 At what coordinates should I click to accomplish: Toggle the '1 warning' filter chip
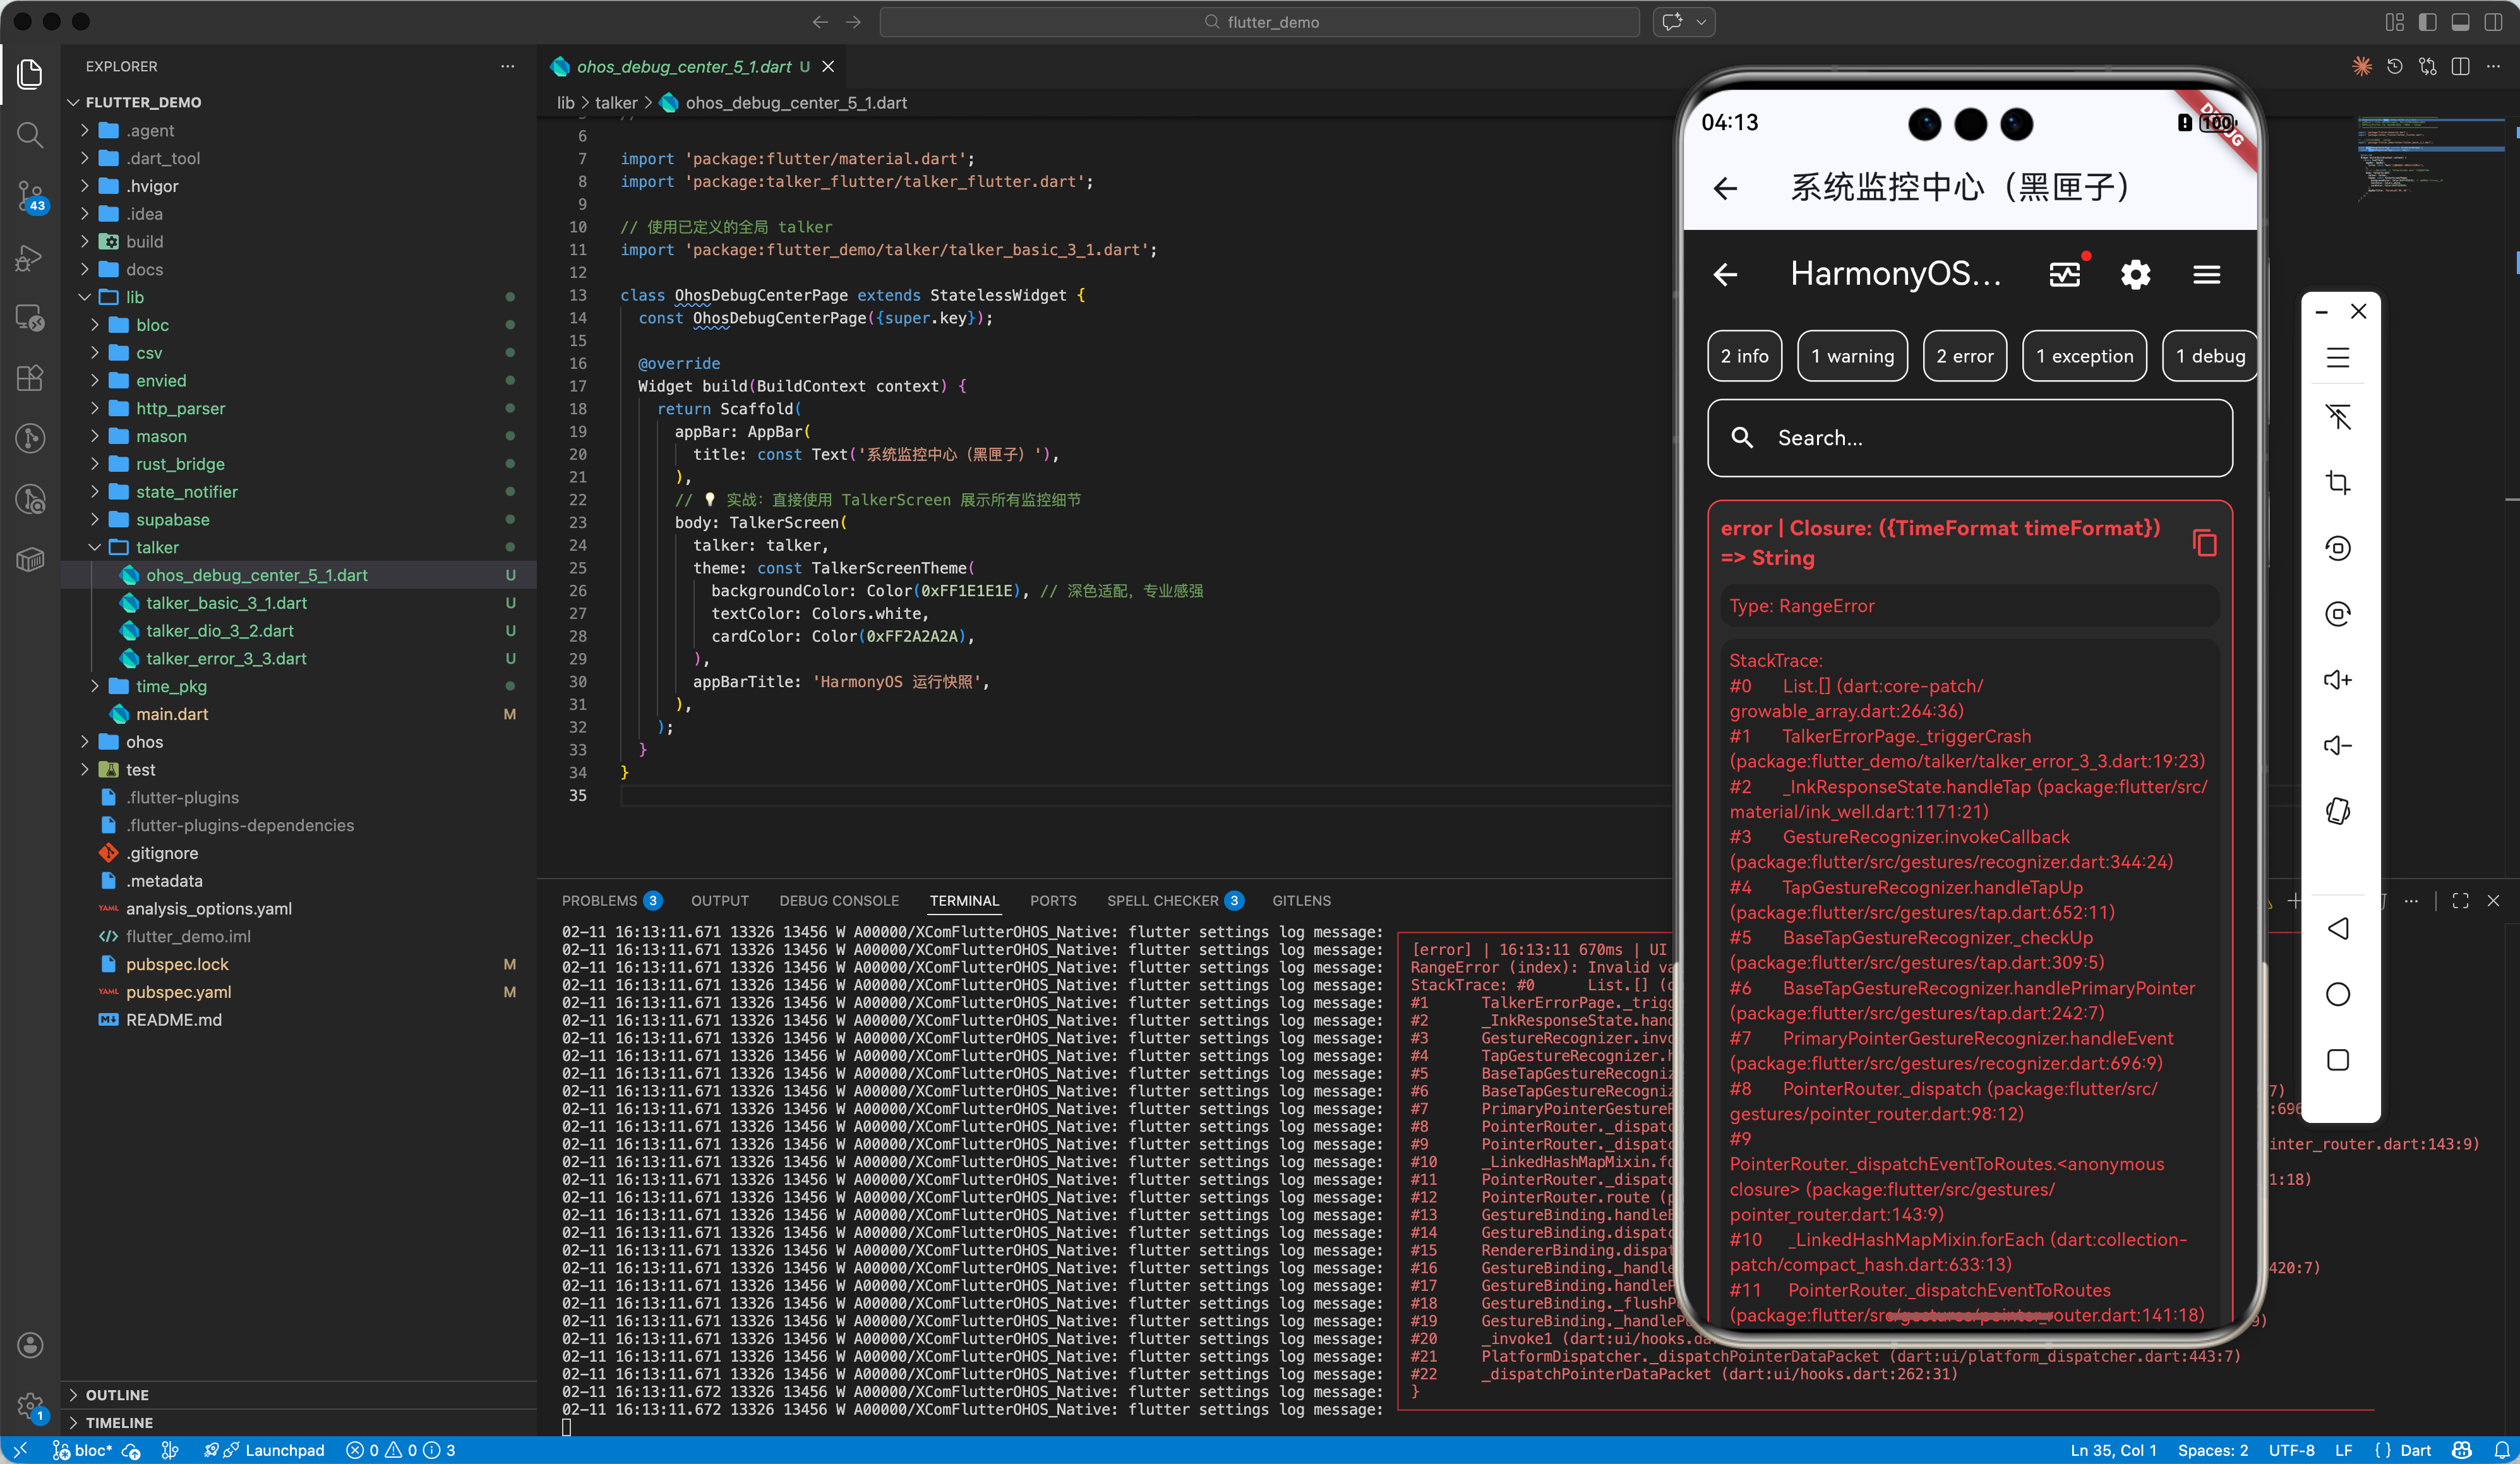click(x=1852, y=356)
